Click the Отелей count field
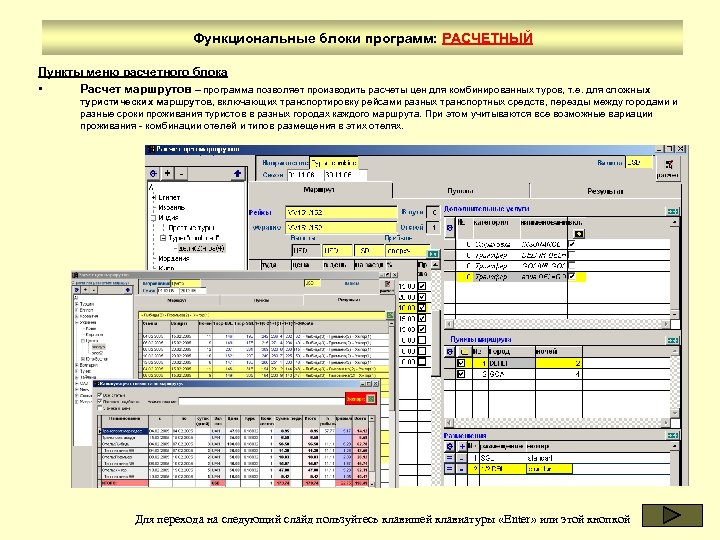The image size is (720, 540). [433, 227]
